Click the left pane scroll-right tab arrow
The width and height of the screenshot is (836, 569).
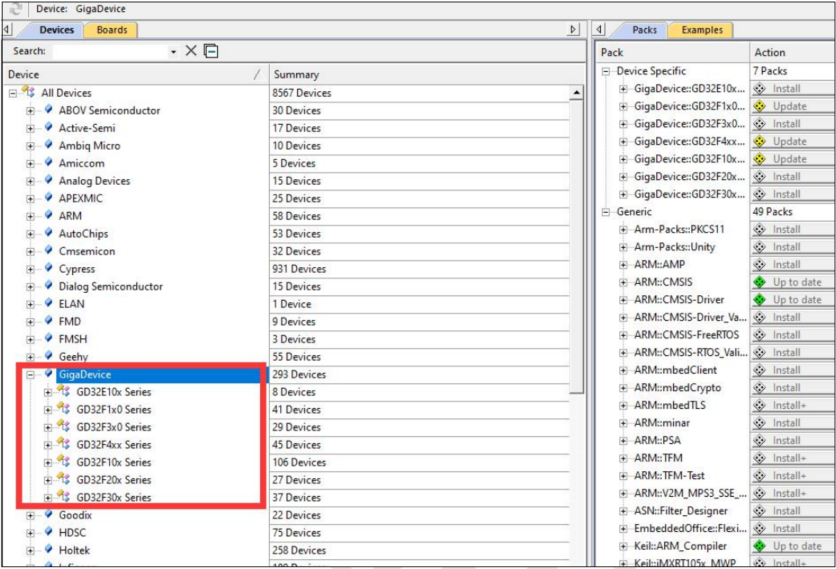pyautogui.click(x=573, y=30)
